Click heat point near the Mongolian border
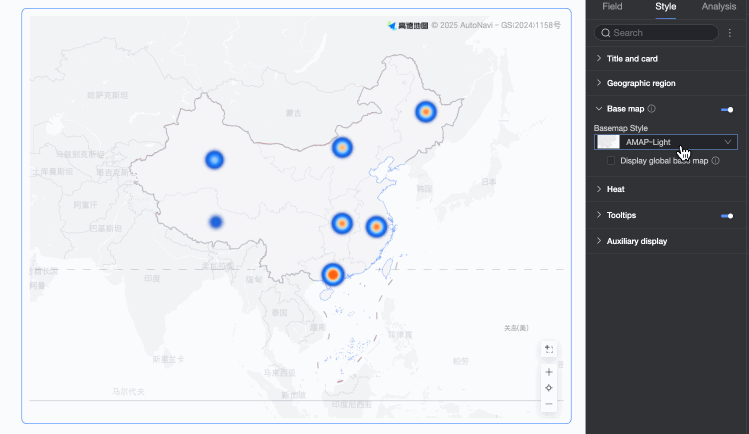749x434 pixels. tap(342, 148)
